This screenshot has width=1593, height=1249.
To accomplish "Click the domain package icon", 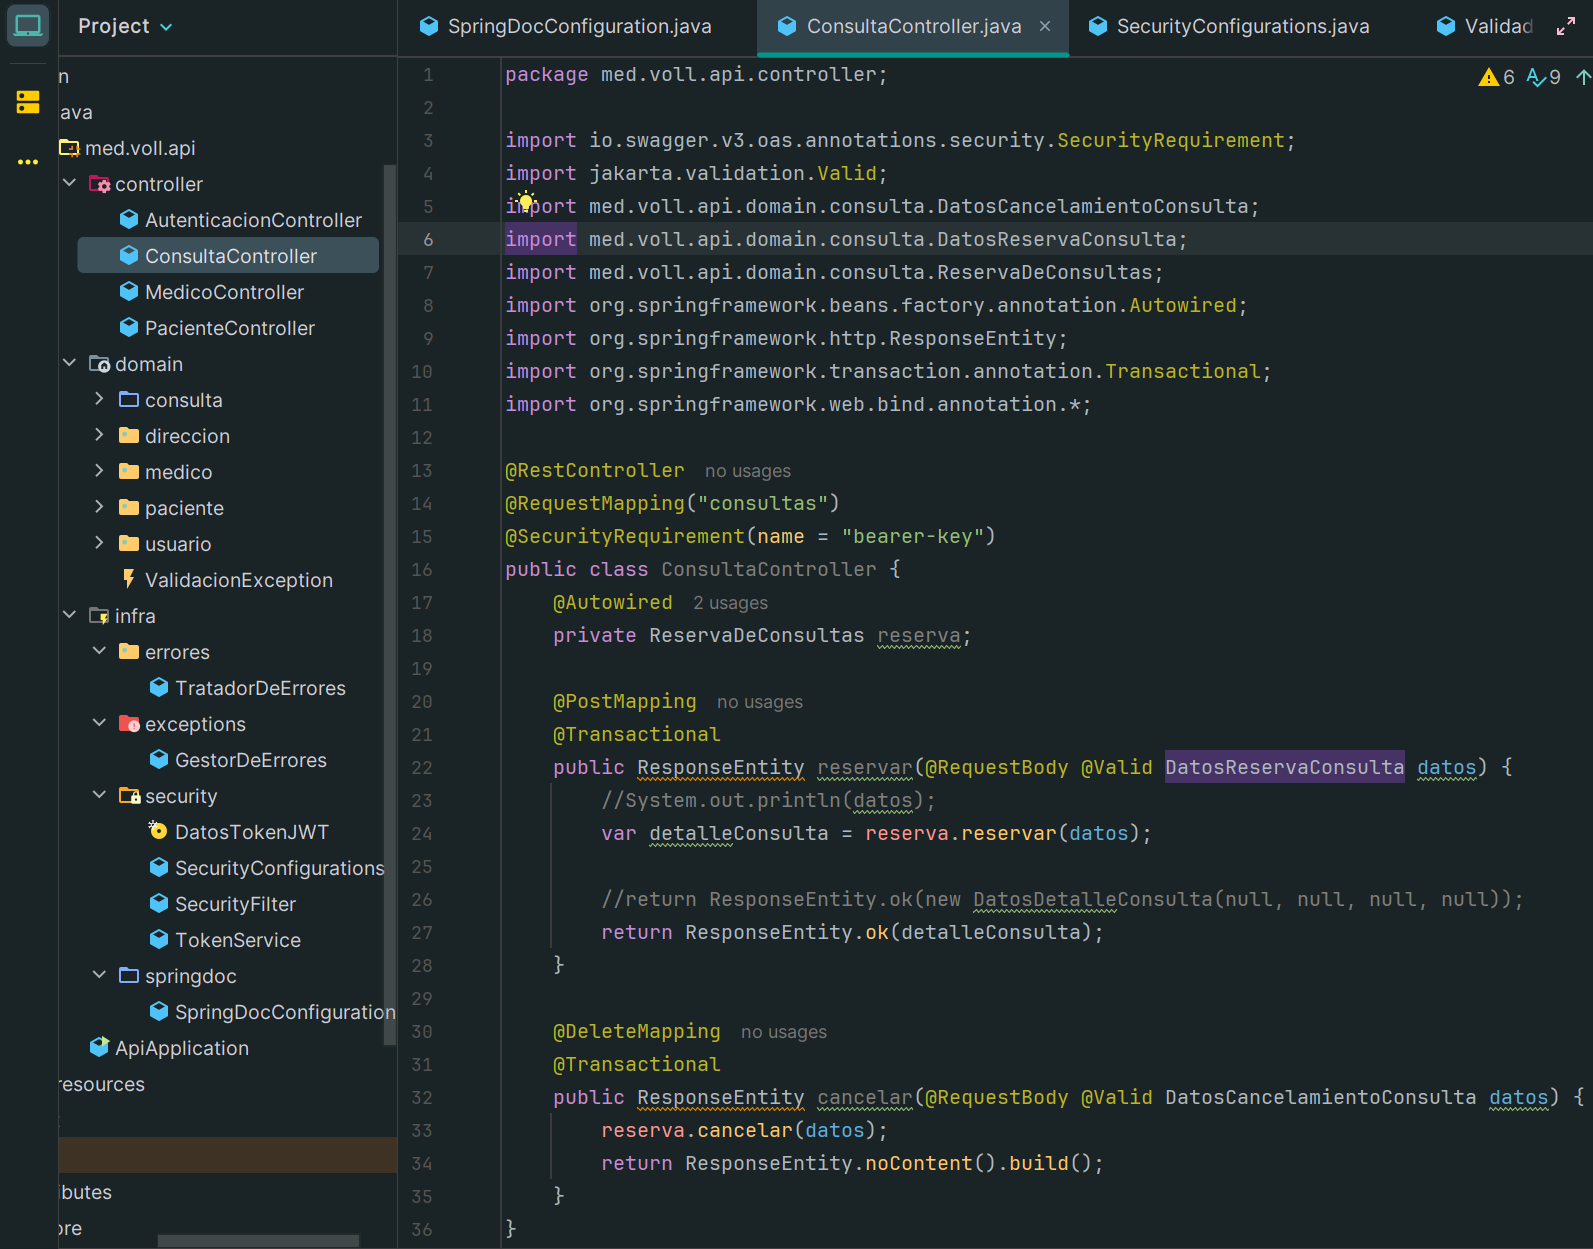I will (99, 364).
